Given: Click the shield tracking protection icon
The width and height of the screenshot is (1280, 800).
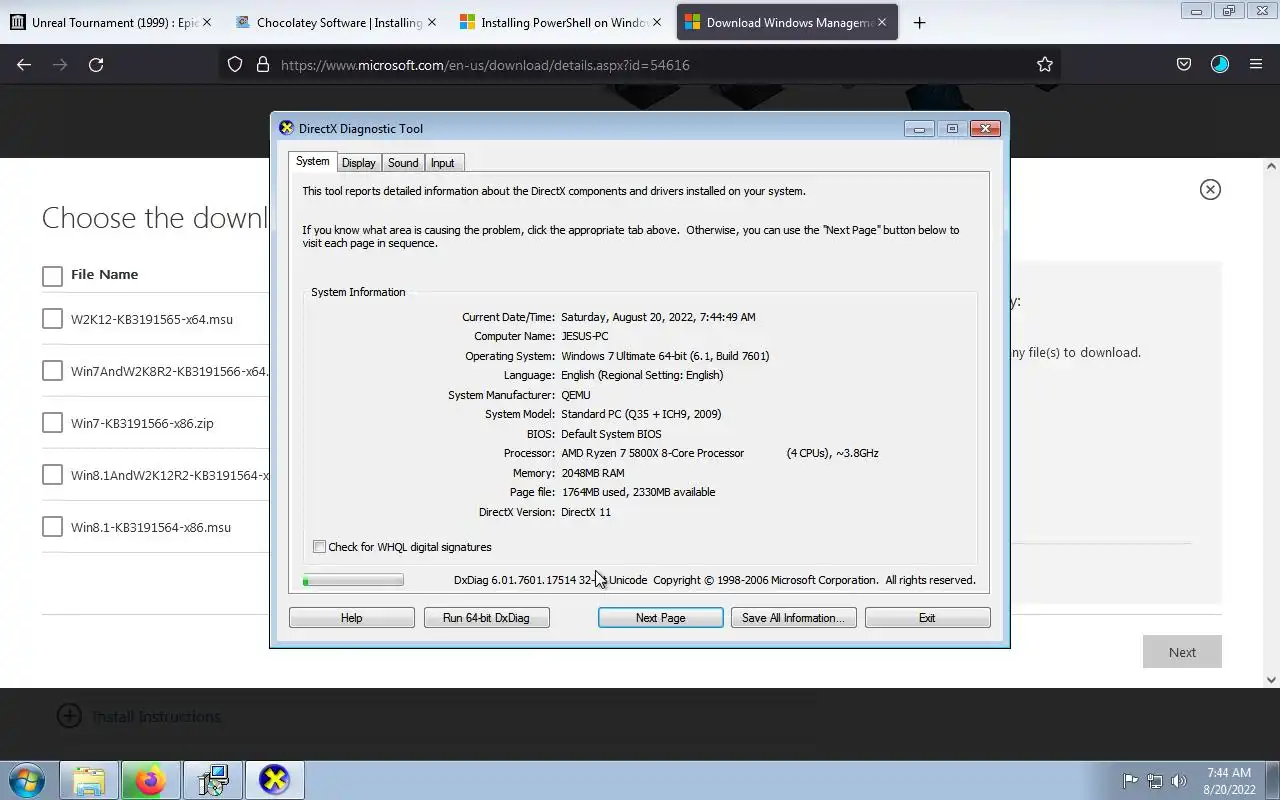Looking at the screenshot, I should 235,64.
